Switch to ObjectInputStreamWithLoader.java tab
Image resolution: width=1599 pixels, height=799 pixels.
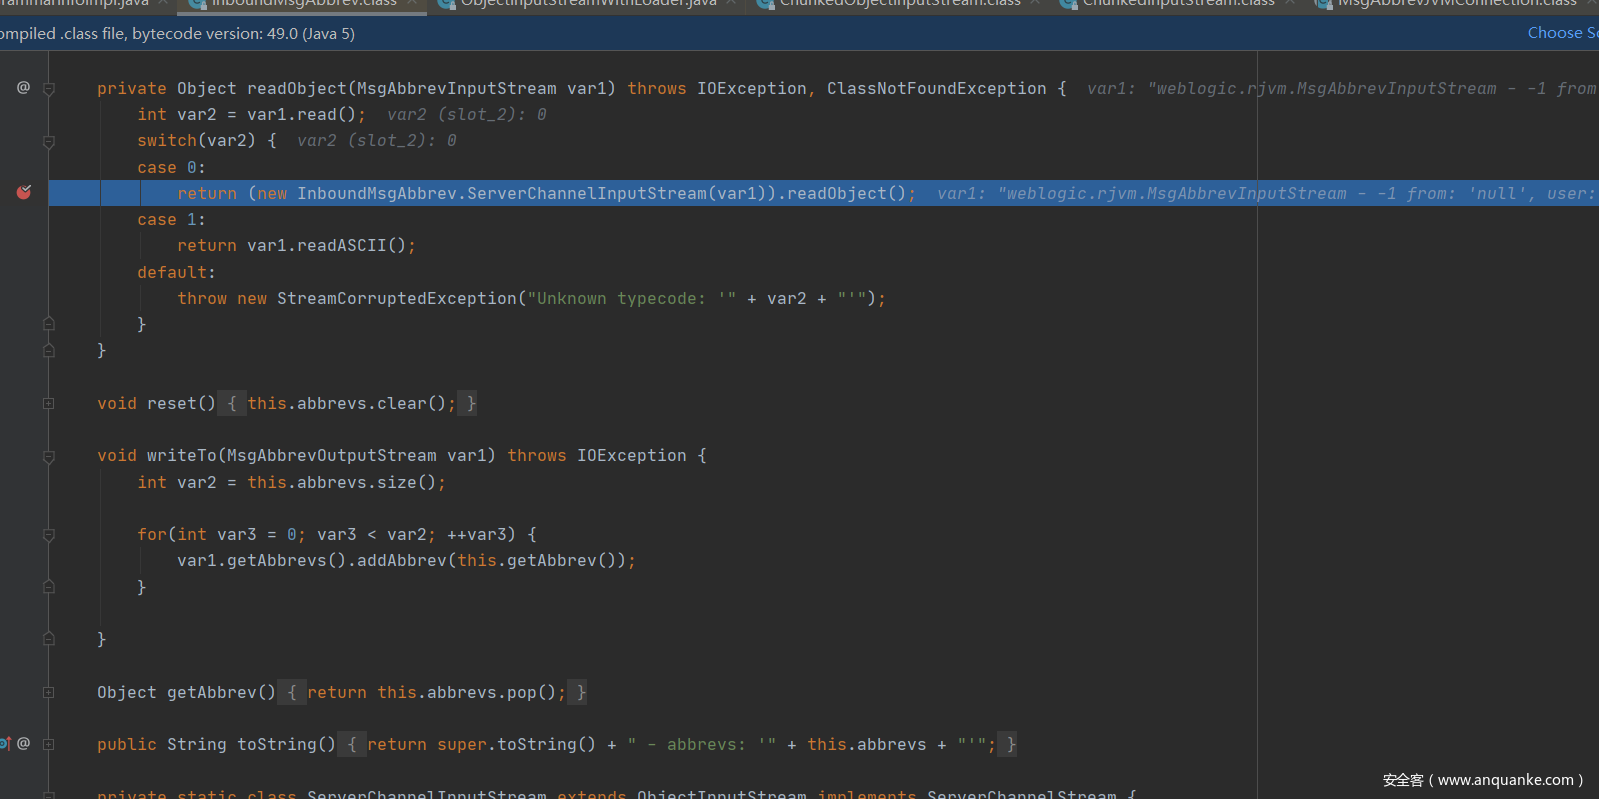tap(588, 4)
